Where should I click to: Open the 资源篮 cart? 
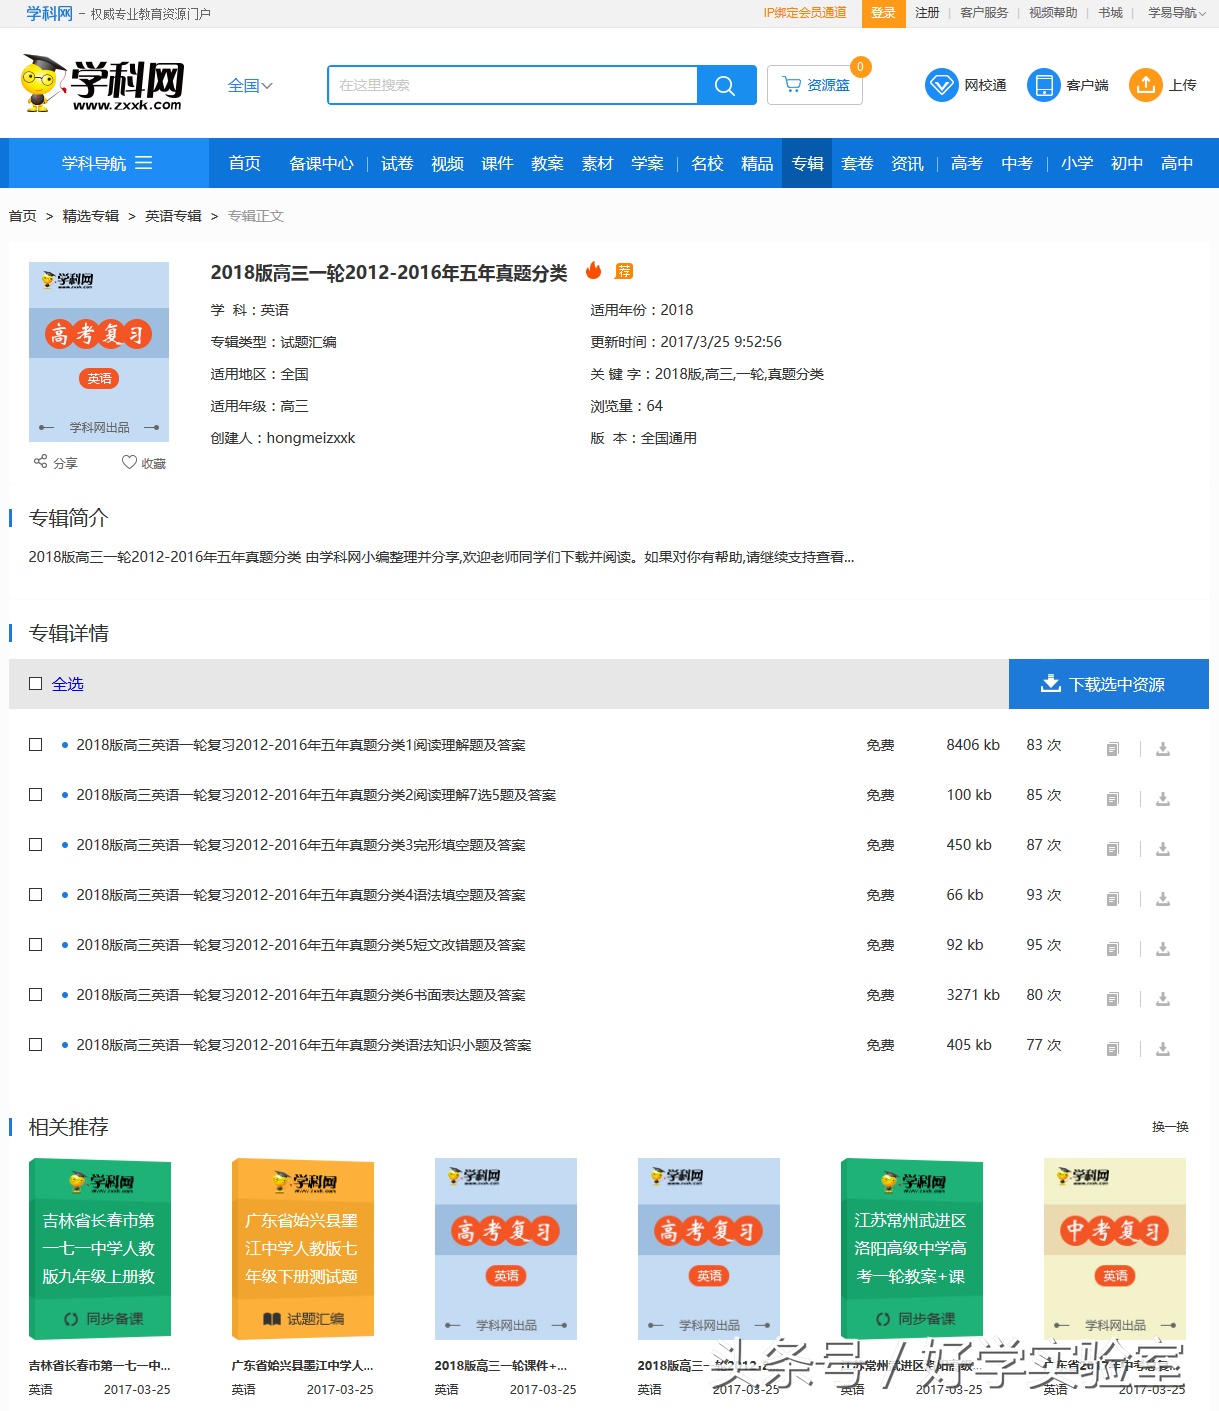tap(815, 85)
